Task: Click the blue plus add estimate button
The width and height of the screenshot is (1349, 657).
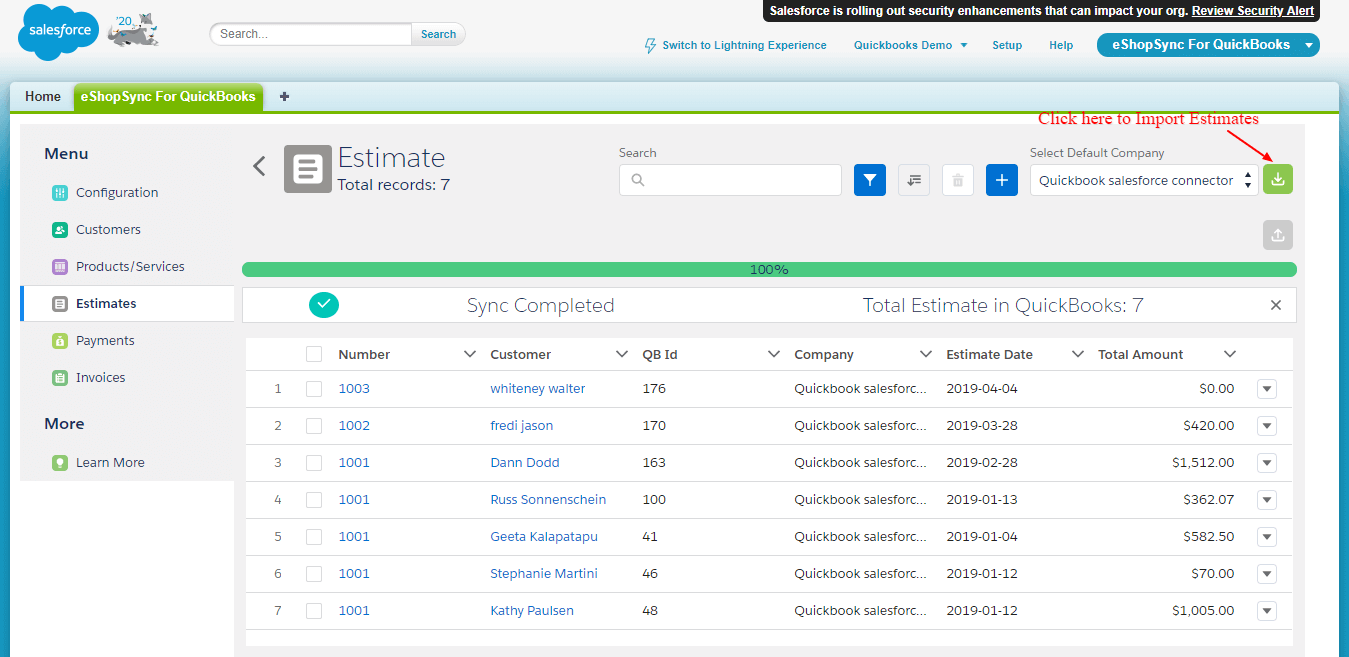Action: (x=1002, y=180)
